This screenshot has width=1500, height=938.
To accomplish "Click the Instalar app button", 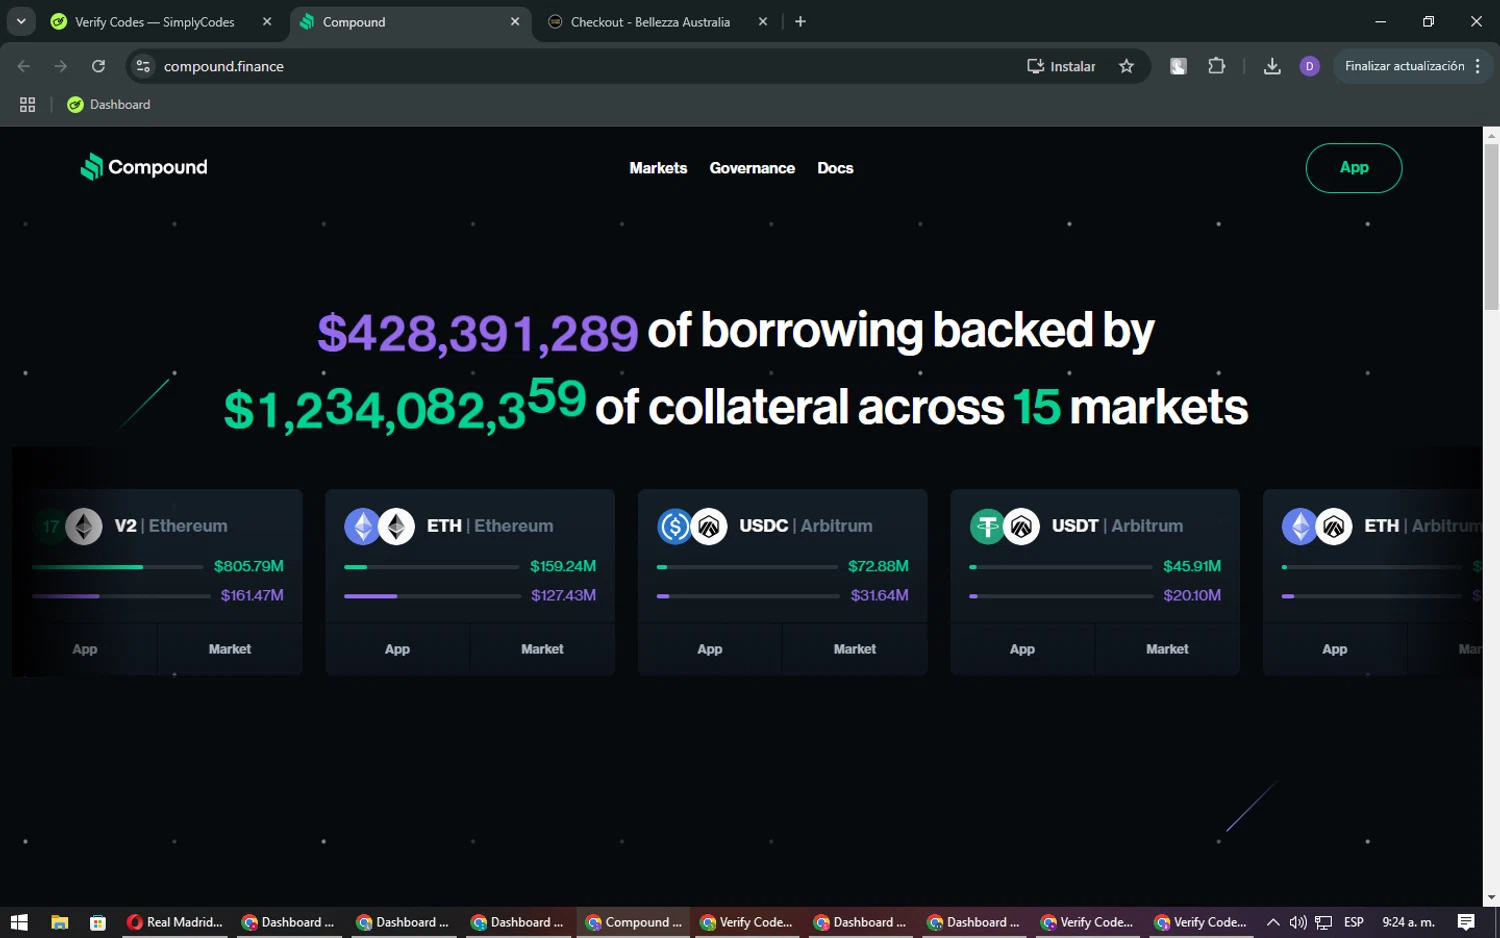I will click(x=1061, y=66).
